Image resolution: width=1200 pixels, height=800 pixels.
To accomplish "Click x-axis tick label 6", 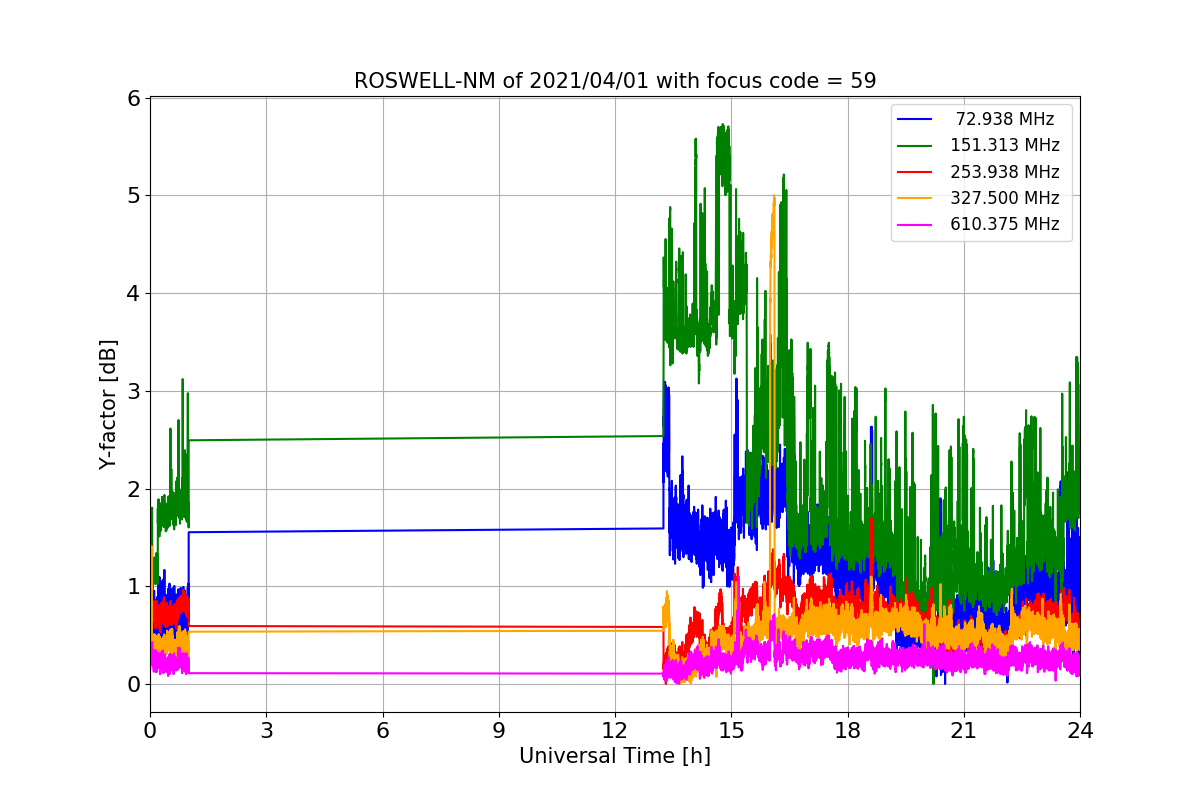I will pyautogui.click(x=382, y=731).
